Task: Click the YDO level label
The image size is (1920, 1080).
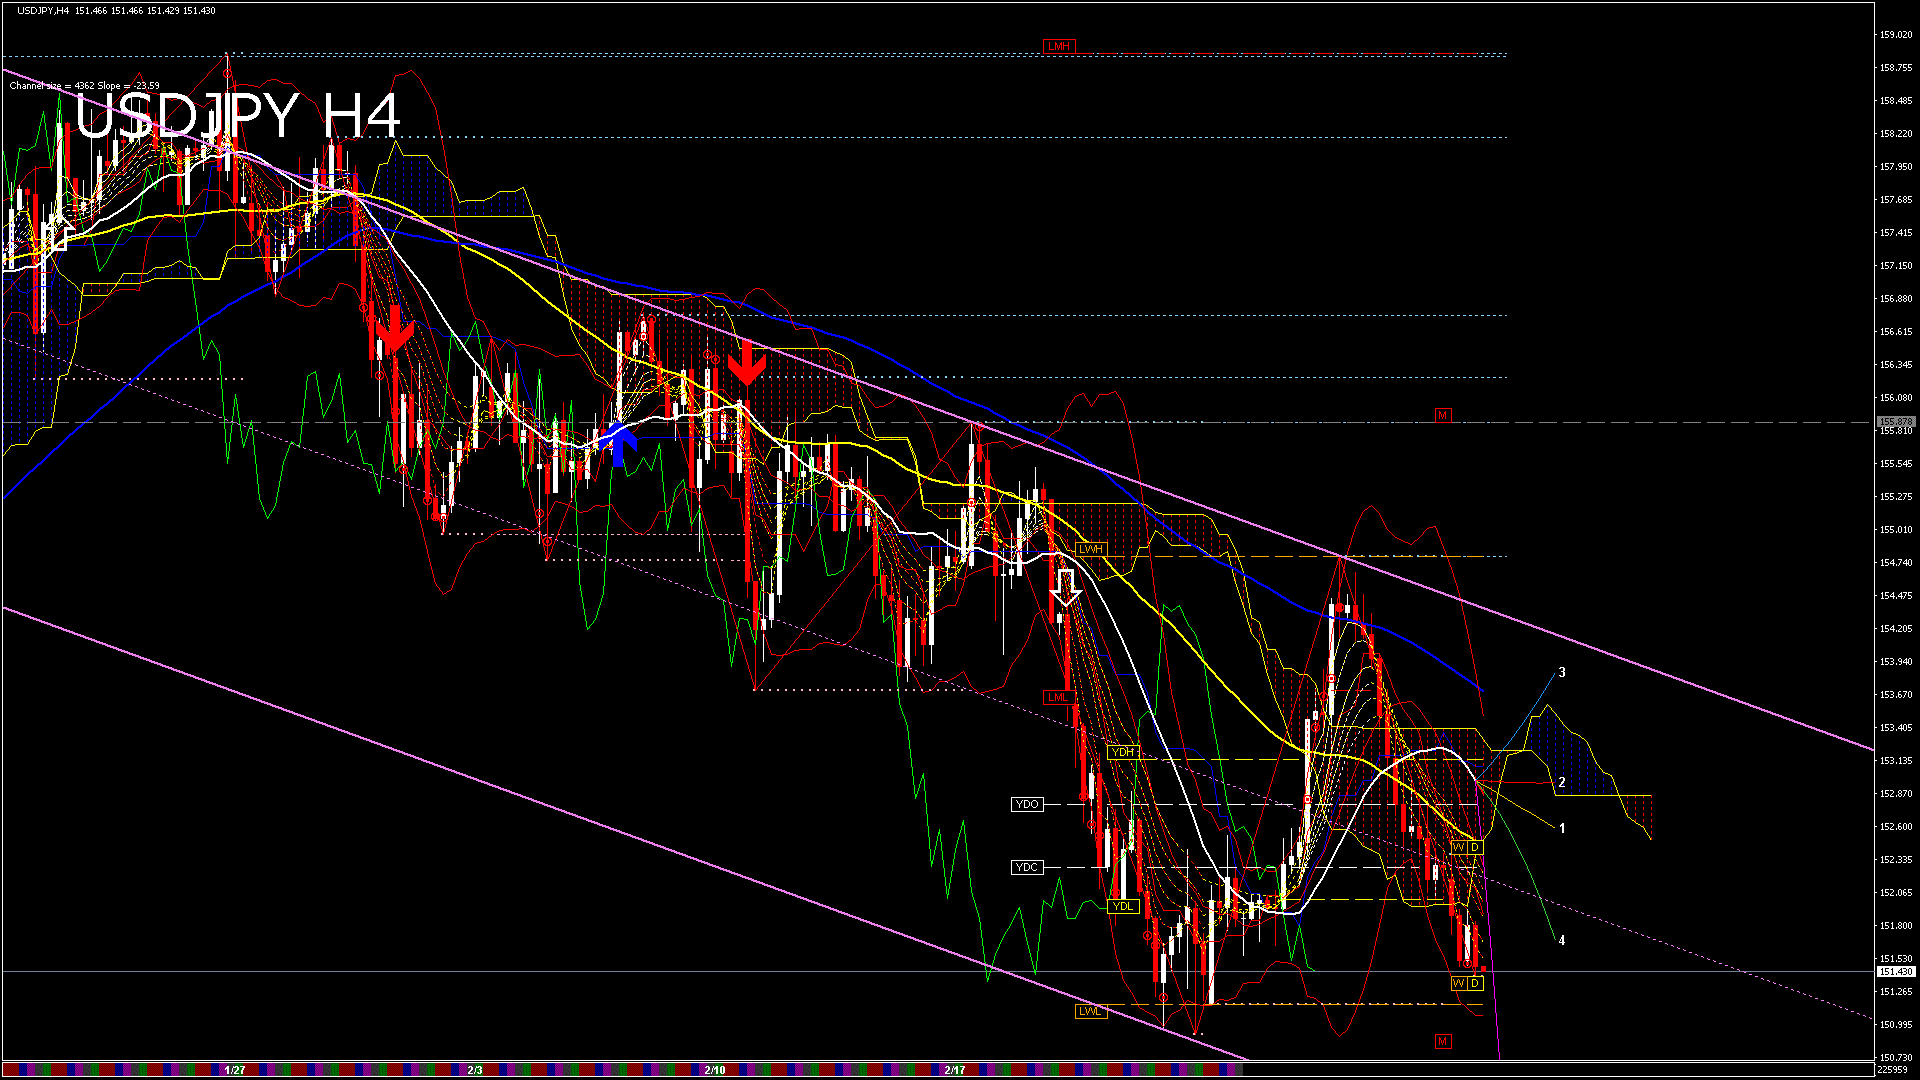Action: click(x=1027, y=804)
